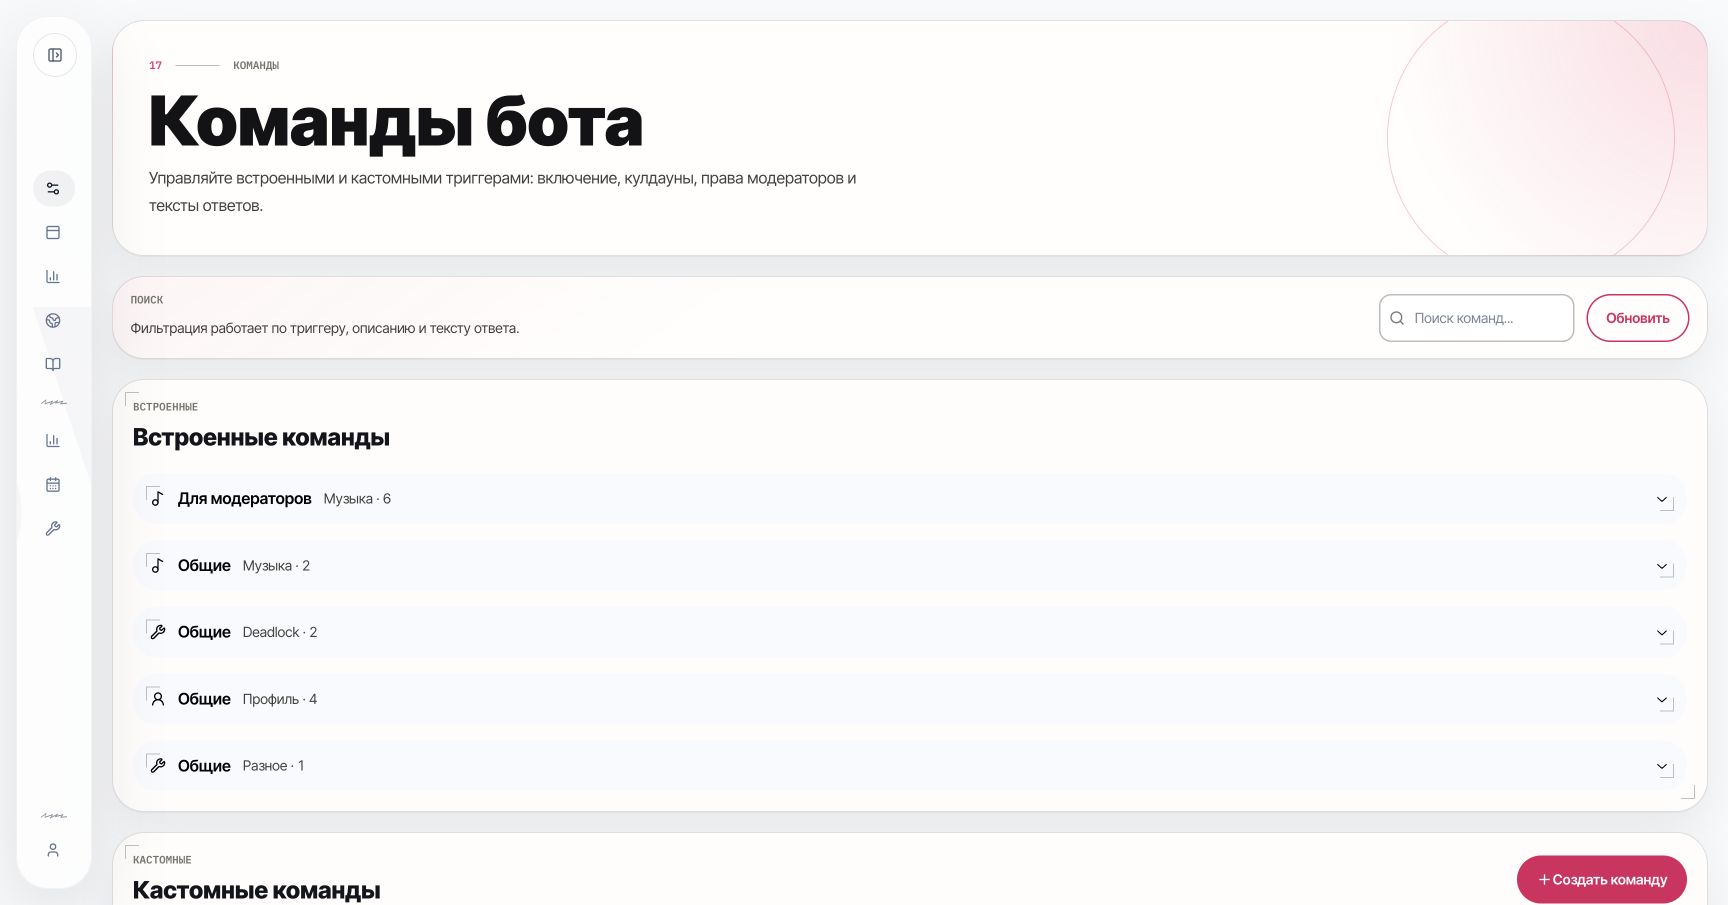Click the Кастомные команды heading

tap(257, 890)
